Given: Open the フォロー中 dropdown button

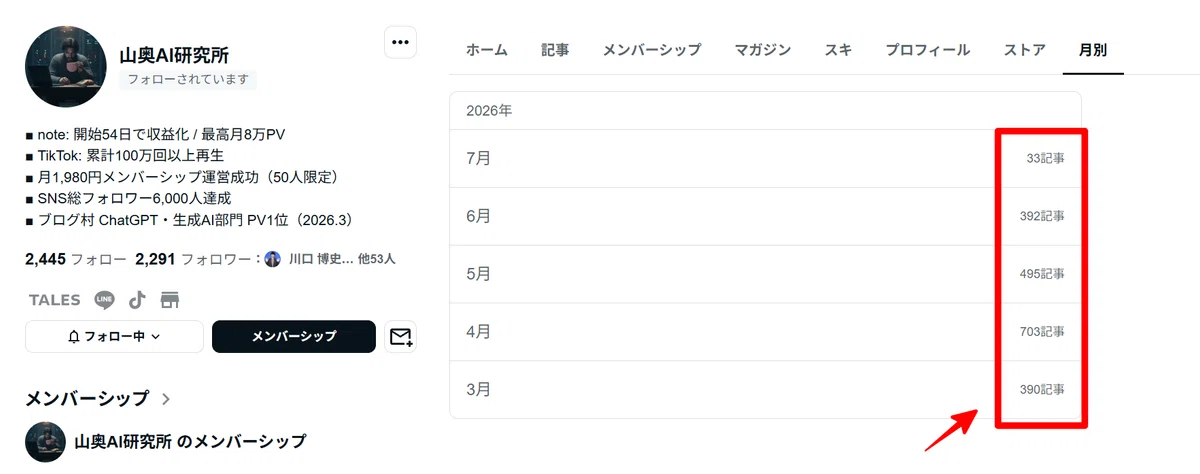Looking at the screenshot, I should click(x=114, y=337).
